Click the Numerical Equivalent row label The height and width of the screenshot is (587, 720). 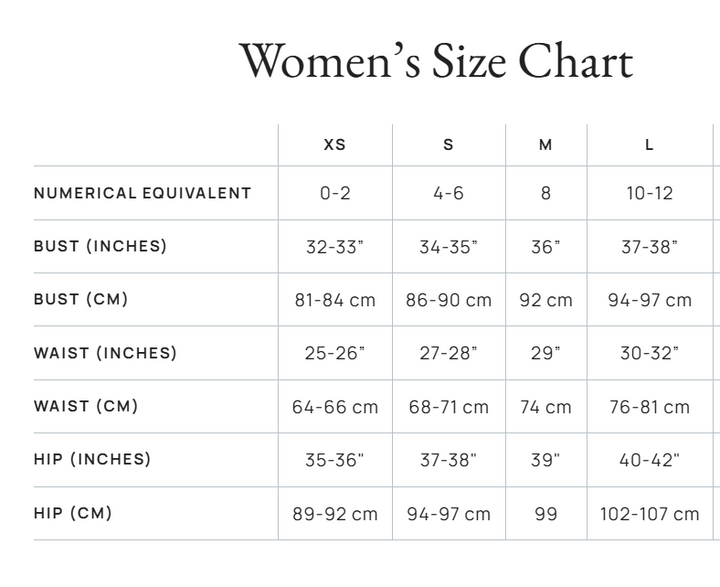pyautogui.click(x=142, y=193)
